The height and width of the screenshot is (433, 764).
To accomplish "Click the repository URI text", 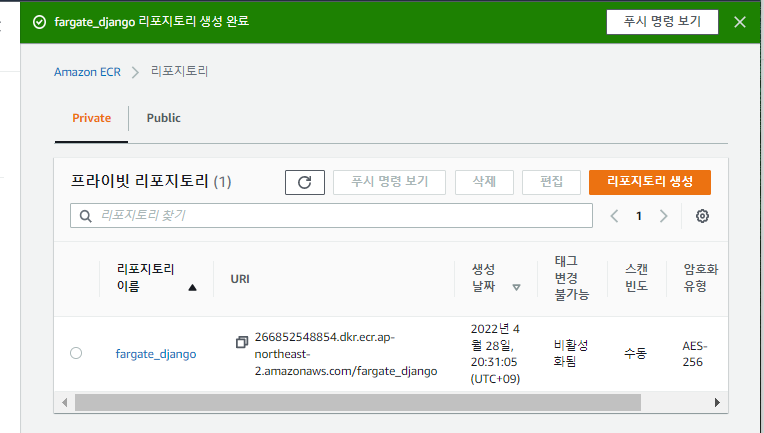I will pos(345,354).
